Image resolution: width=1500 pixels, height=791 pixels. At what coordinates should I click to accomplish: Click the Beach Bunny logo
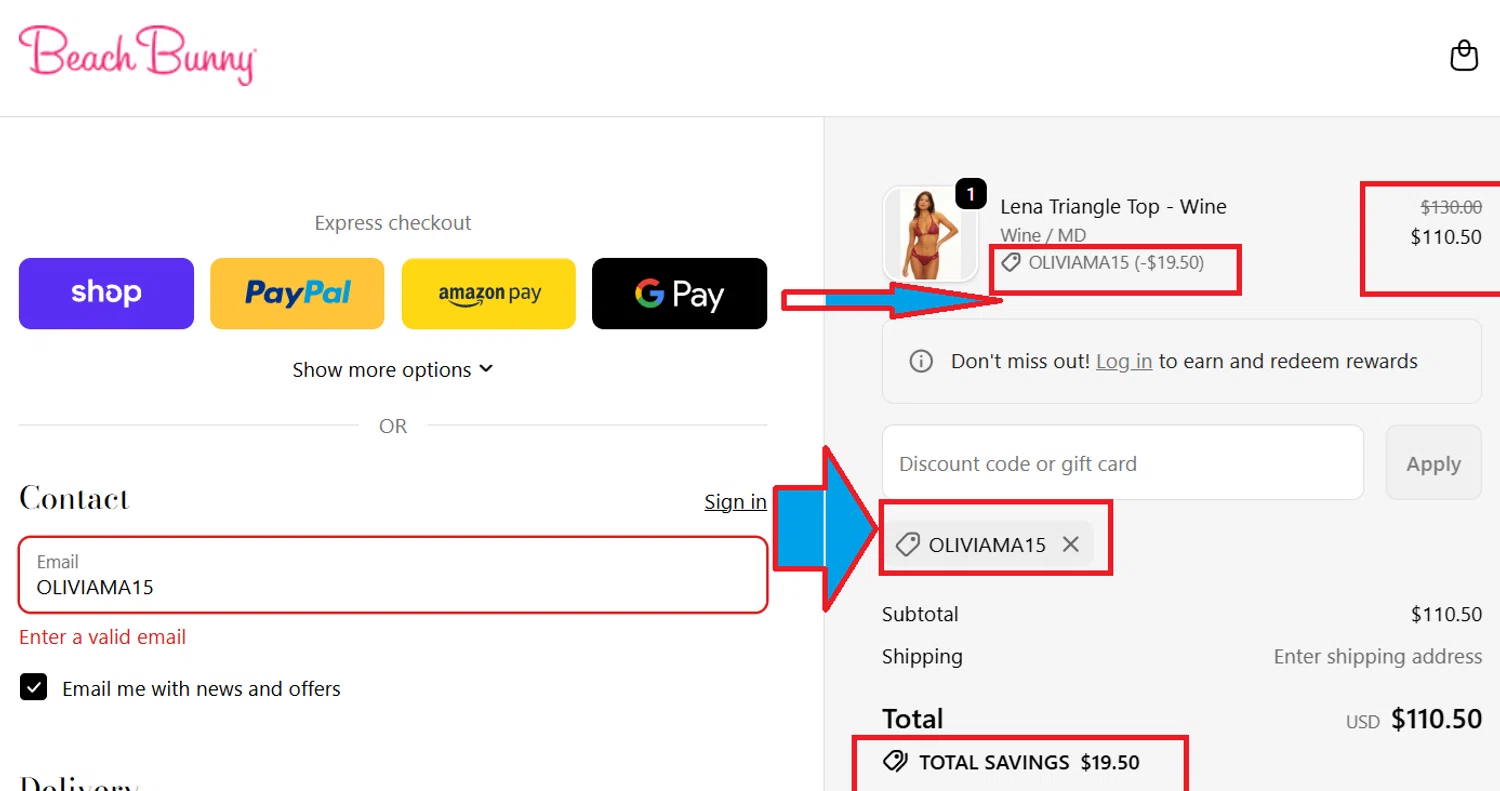coord(138,54)
